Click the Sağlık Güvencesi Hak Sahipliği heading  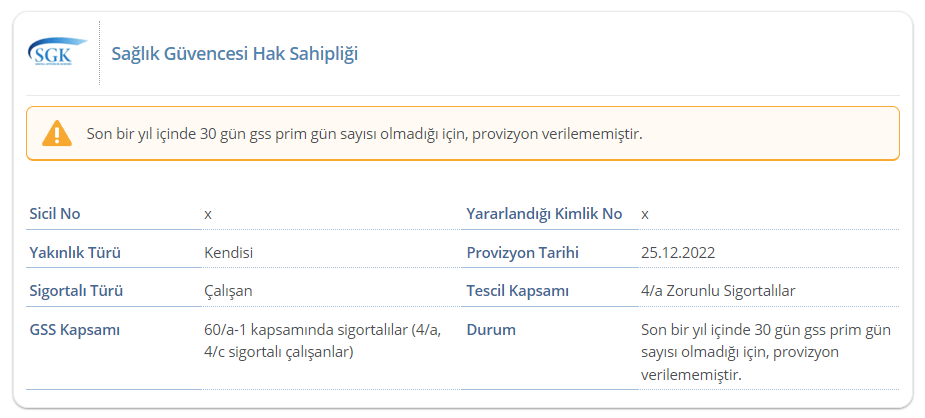click(235, 54)
